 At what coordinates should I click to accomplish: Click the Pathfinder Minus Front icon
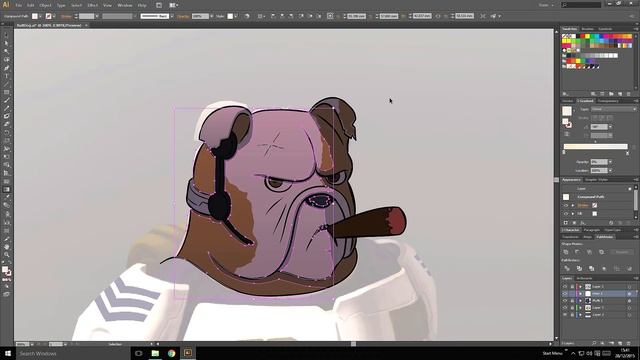577,252
